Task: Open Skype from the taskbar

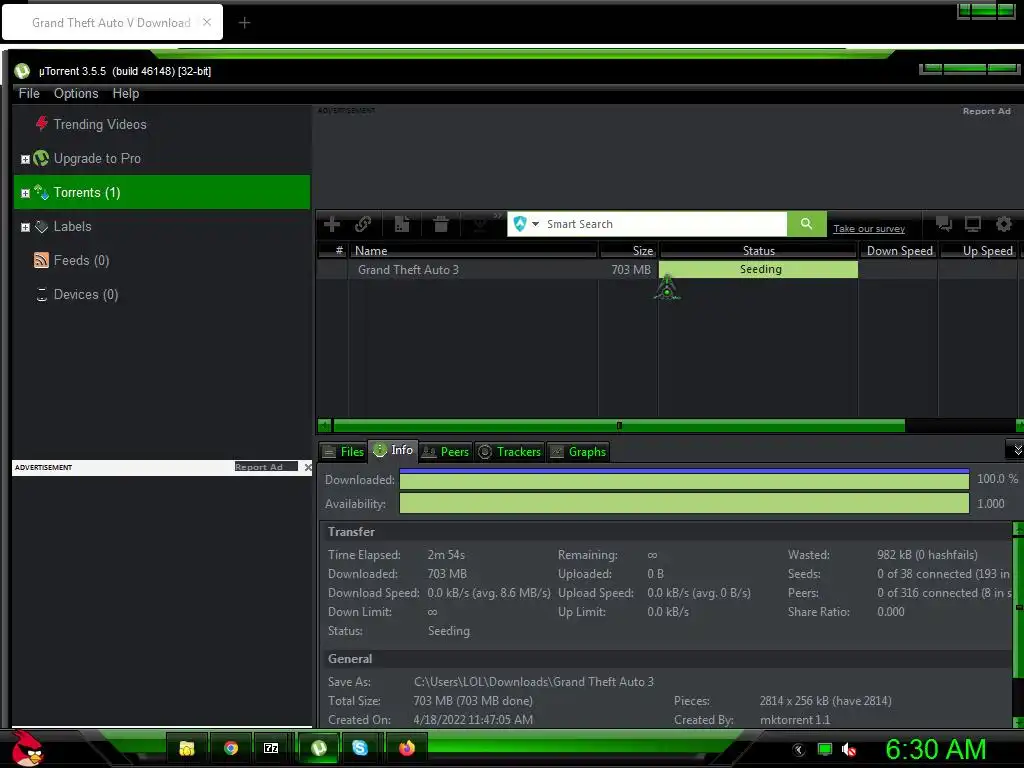Action: pos(360,748)
